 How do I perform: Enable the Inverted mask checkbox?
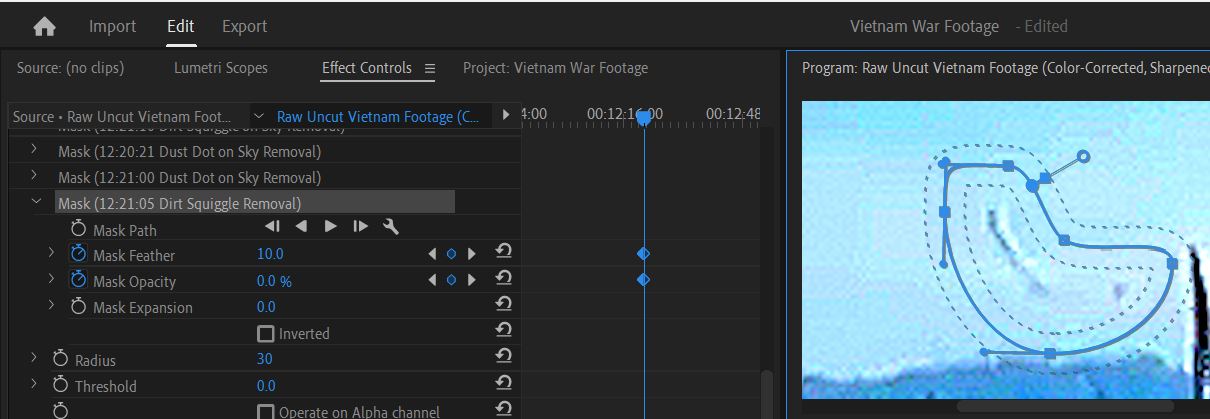point(265,333)
